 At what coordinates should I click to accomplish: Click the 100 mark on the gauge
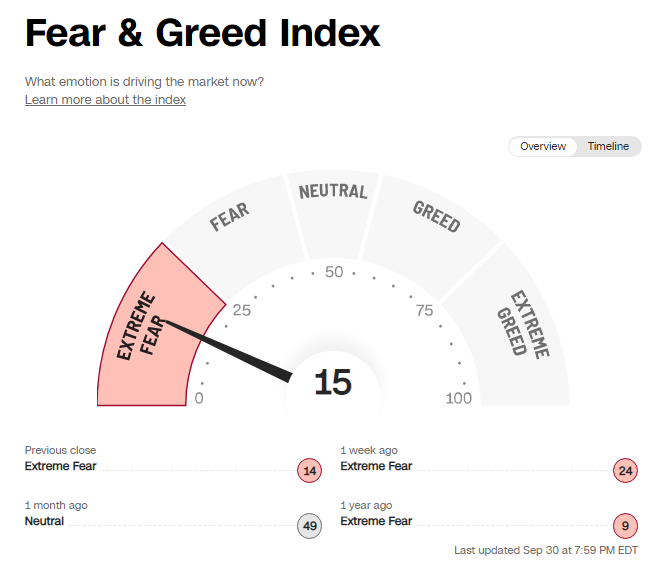459,399
